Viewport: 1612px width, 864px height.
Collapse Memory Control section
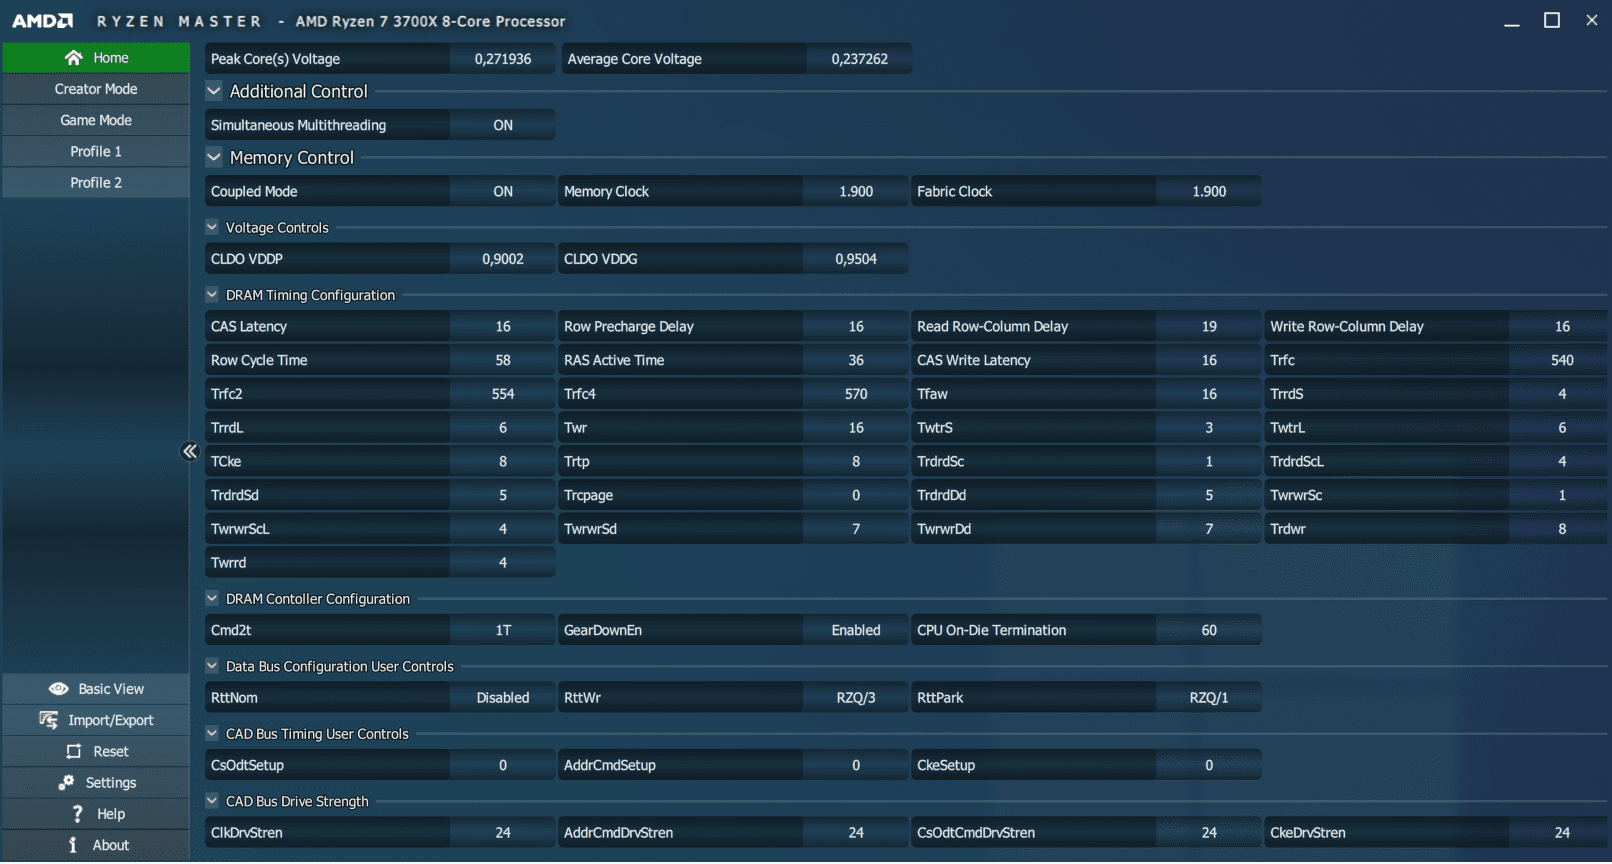point(214,157)
